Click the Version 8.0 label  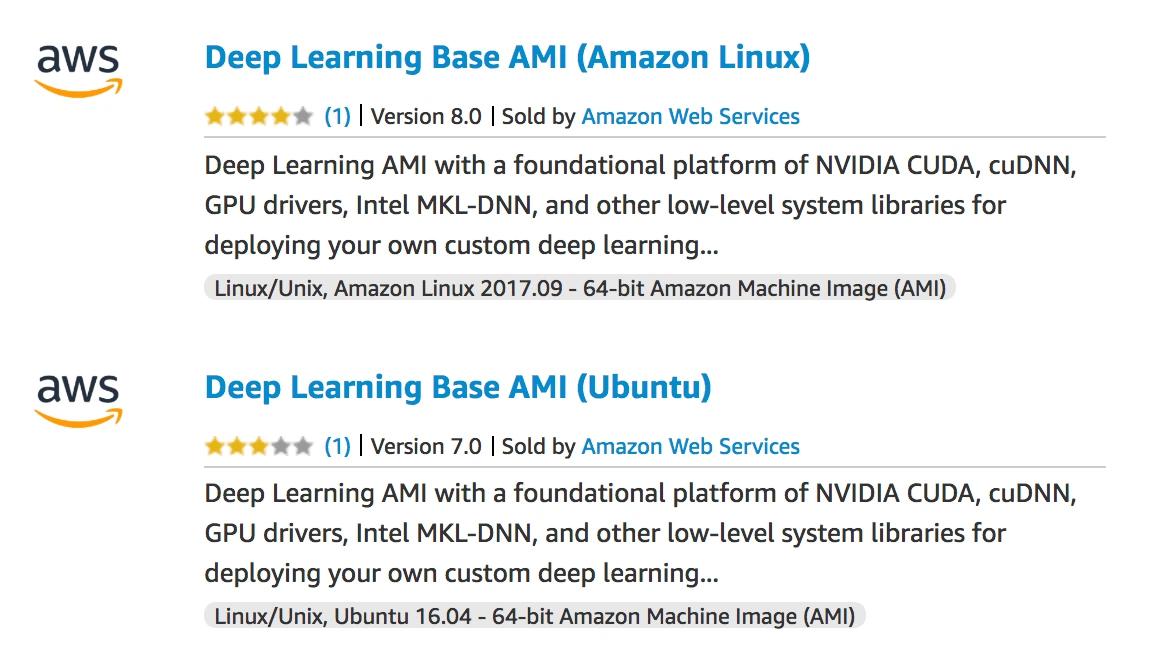pyautogui.click(x=426, y=117)
